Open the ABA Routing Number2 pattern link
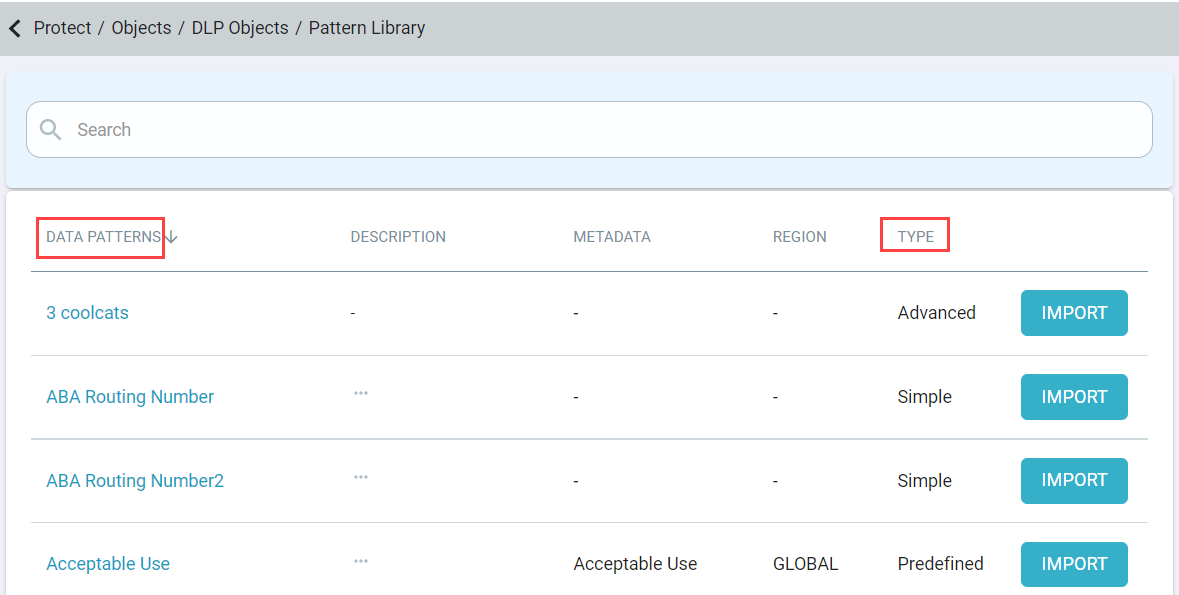This screenshot has width=1179, height=595. (x=135, y=481)
